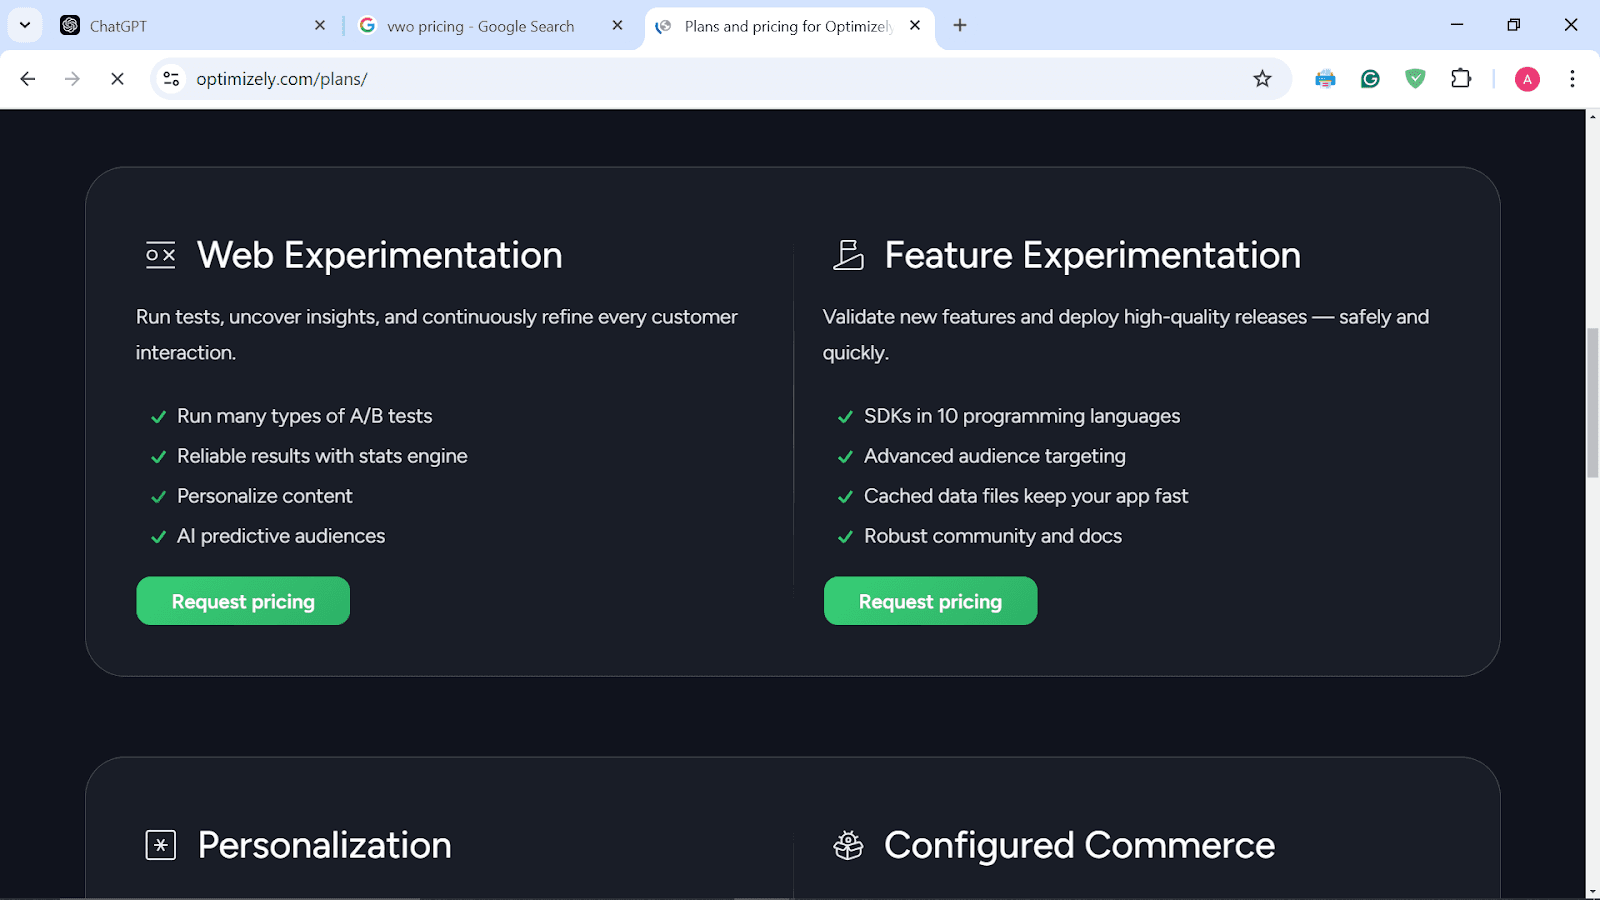Viewport: 1600px width, 900px height.
Task: Open the Chrome three-dot menu
Action: [x=1572, y=79]
